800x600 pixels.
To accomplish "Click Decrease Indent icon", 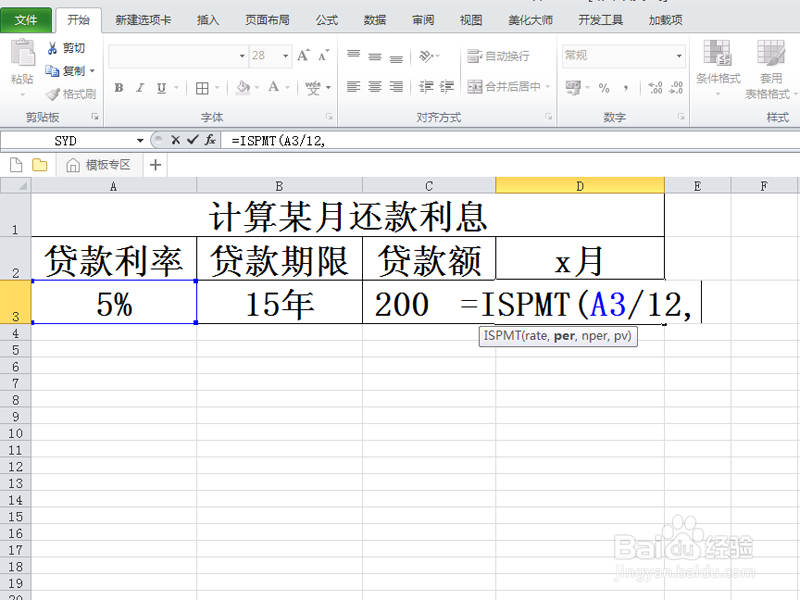I will coord(426,87).
